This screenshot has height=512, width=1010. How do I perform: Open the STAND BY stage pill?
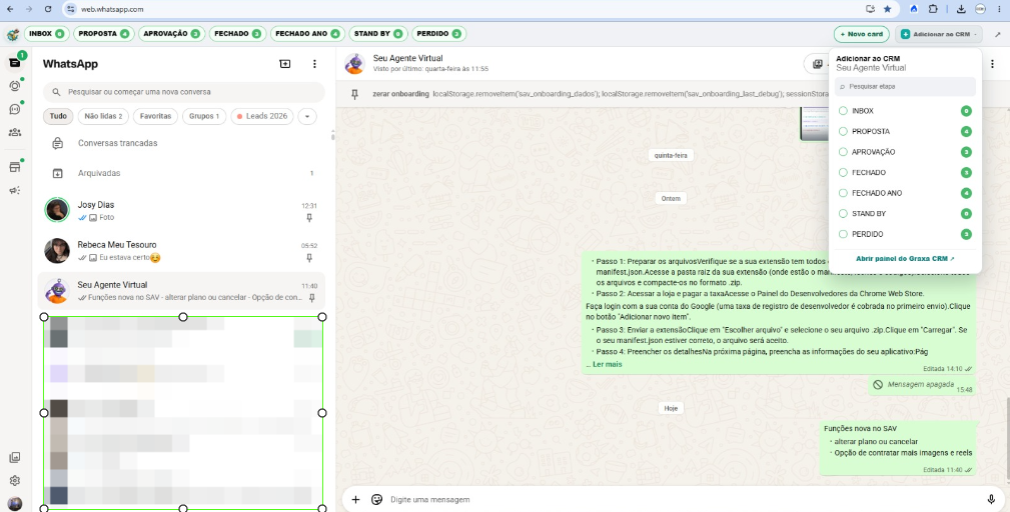tap(378, 33)
